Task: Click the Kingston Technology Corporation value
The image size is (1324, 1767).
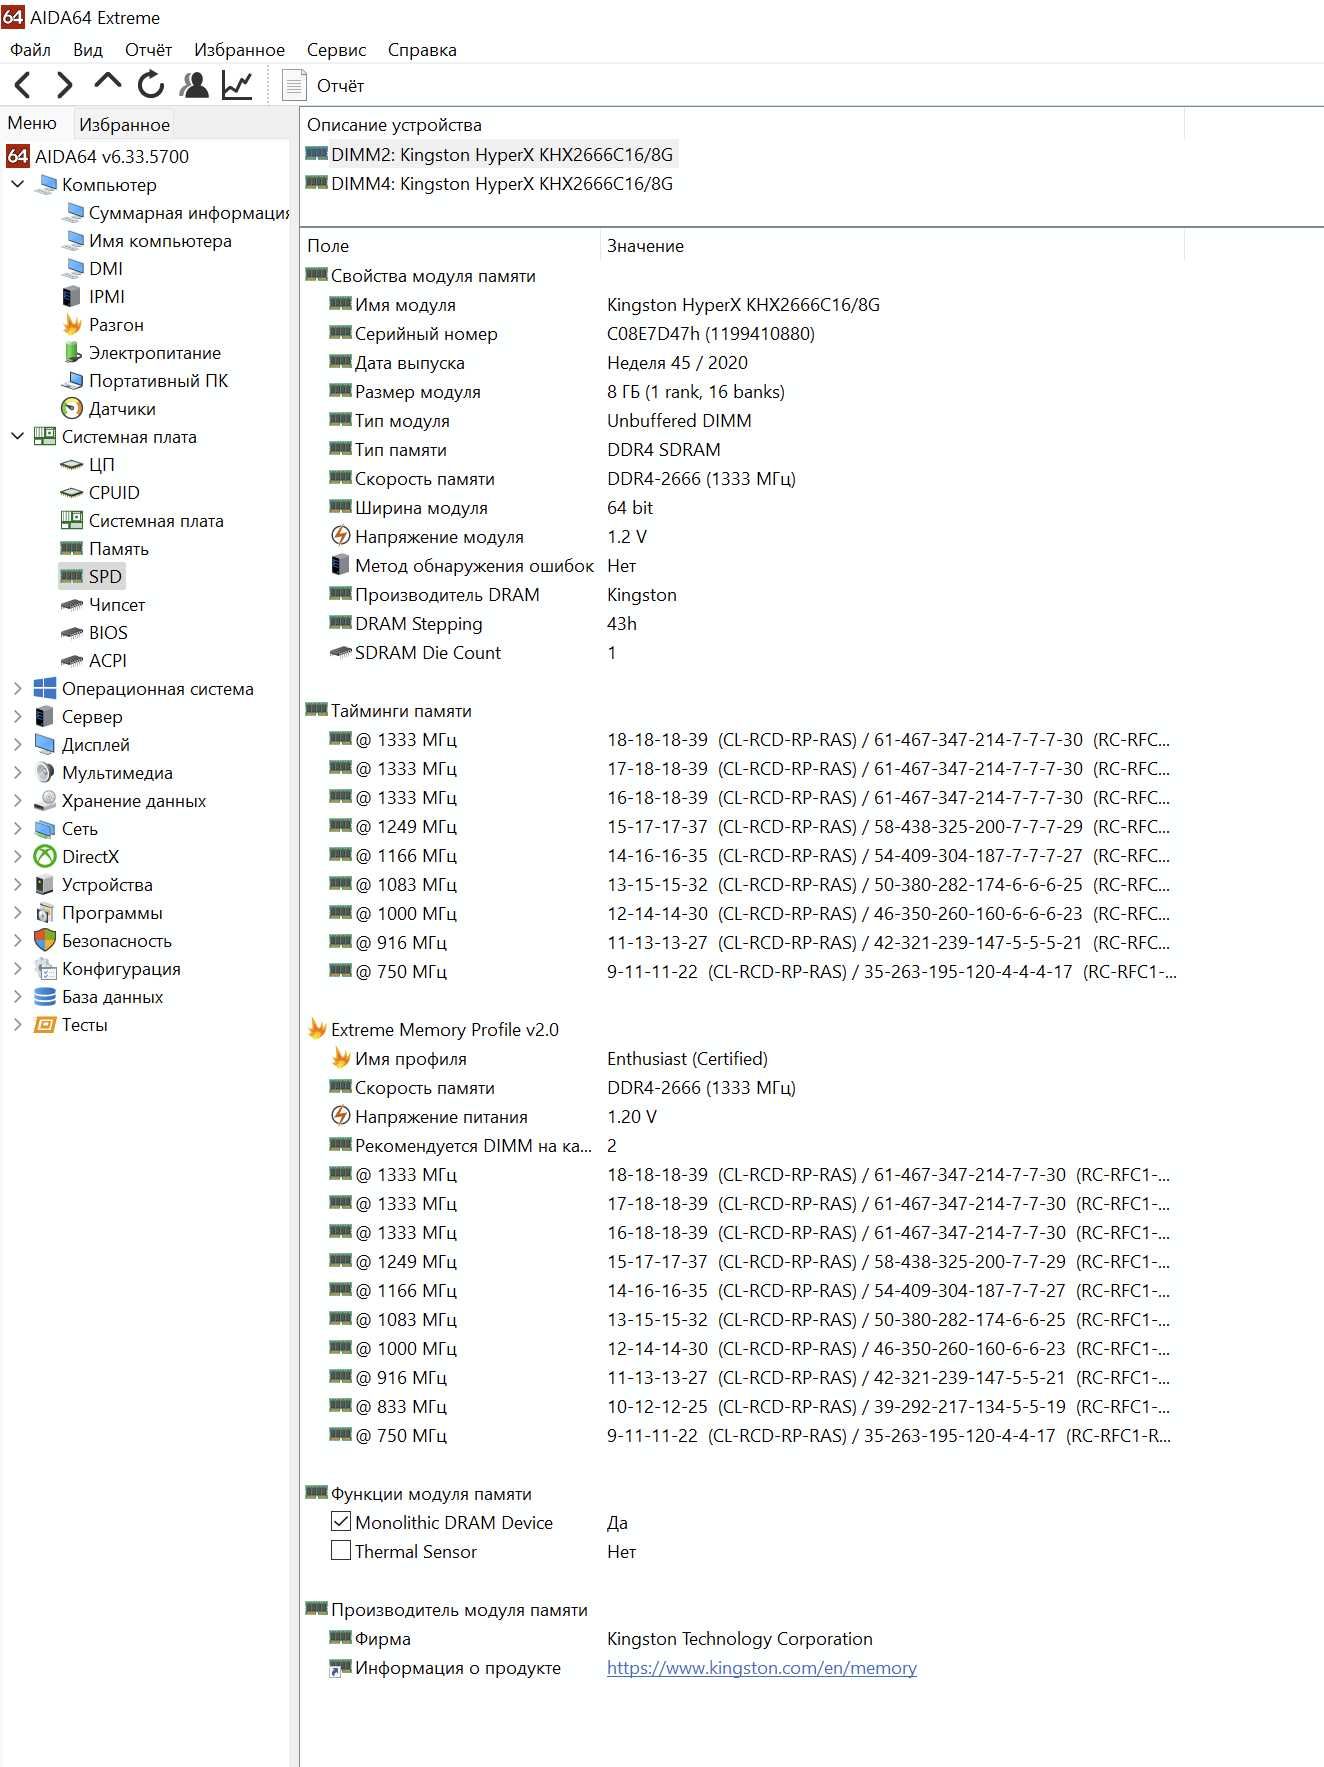Action: click(740, 1638)
